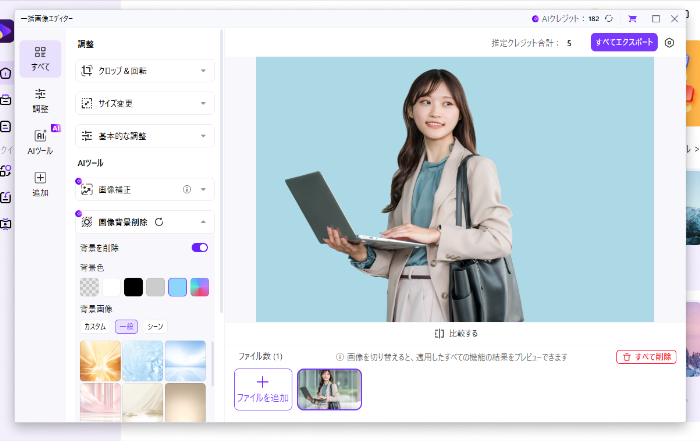
Task: Click the adjustment panel vertical scrollbar
Action: click(221, 172)
